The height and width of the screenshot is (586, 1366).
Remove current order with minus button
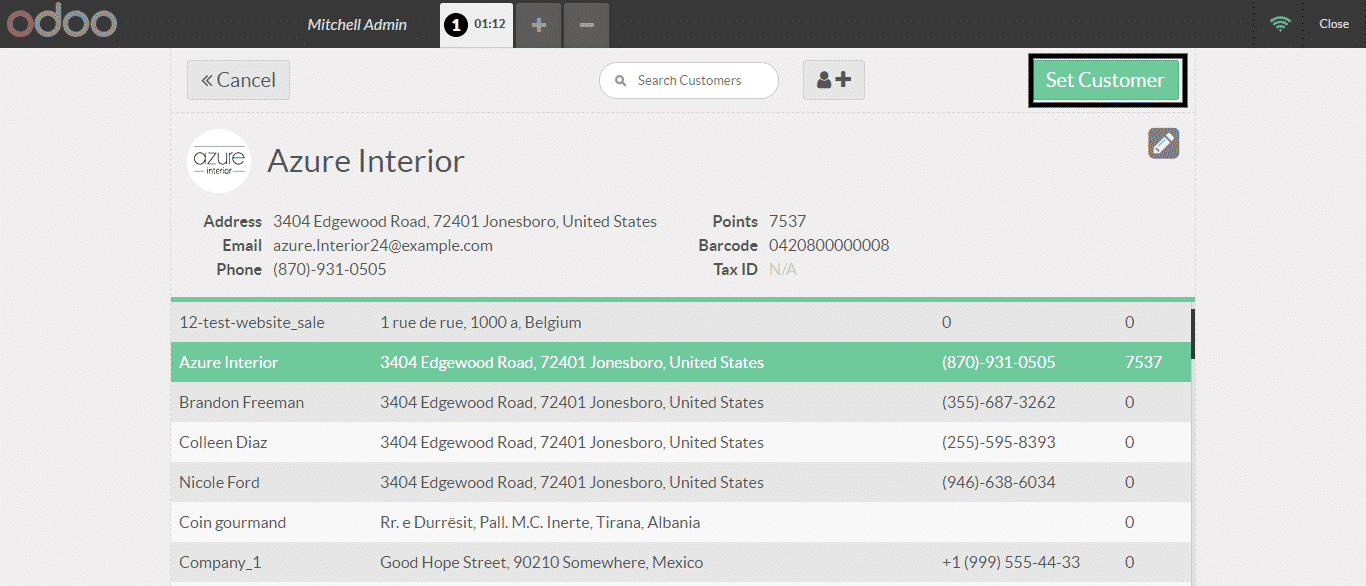coord(586,24)
